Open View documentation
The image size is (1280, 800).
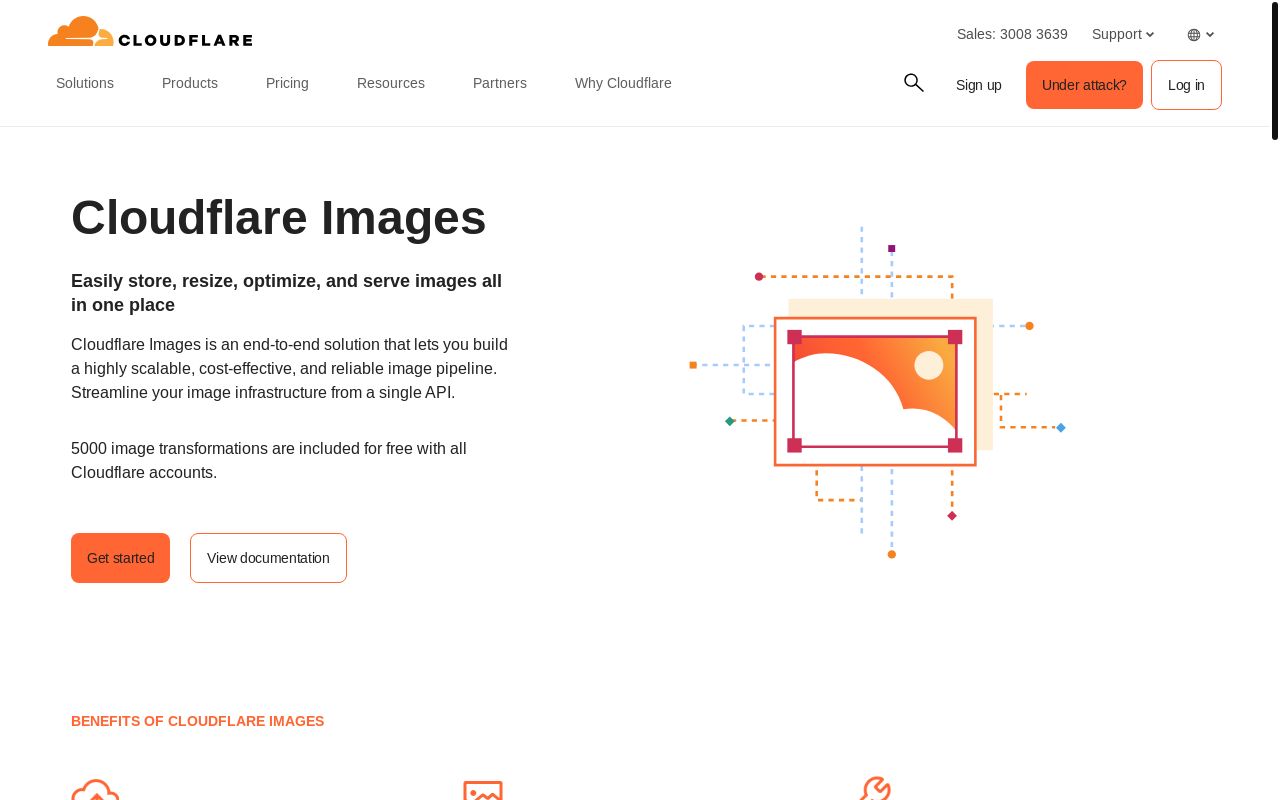(x=268, y=558)
